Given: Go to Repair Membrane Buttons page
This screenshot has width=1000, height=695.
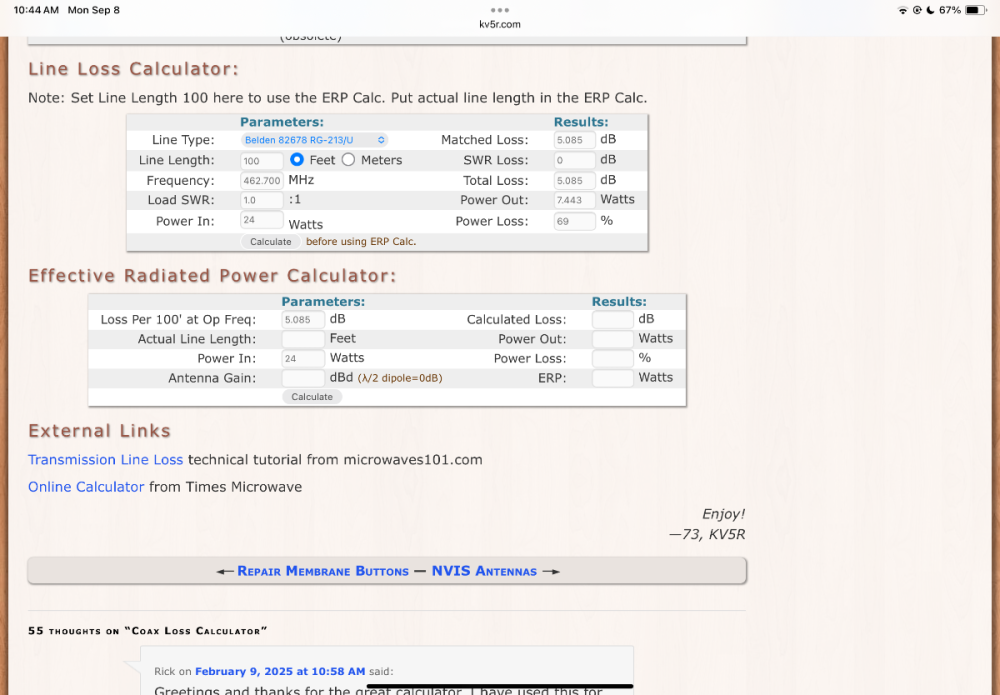Looking at the screenshot, I should pyautogui.click(x=322, y=571).
